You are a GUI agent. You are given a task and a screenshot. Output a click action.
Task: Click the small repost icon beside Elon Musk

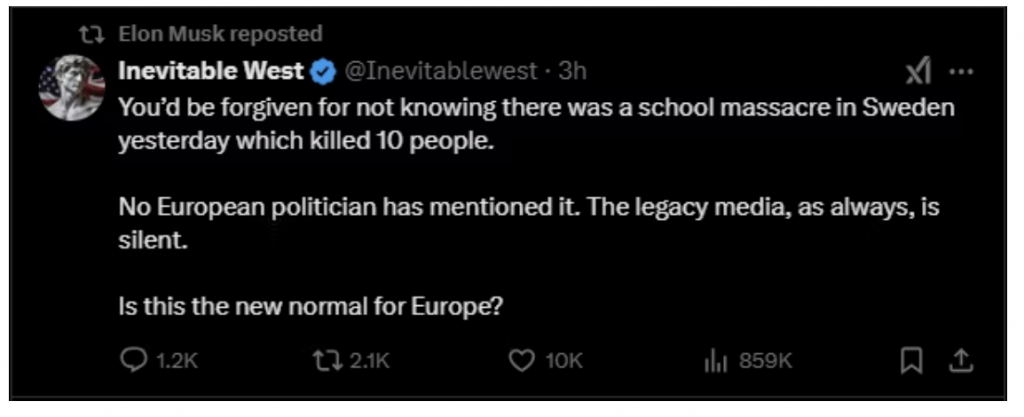pos(92,35)
